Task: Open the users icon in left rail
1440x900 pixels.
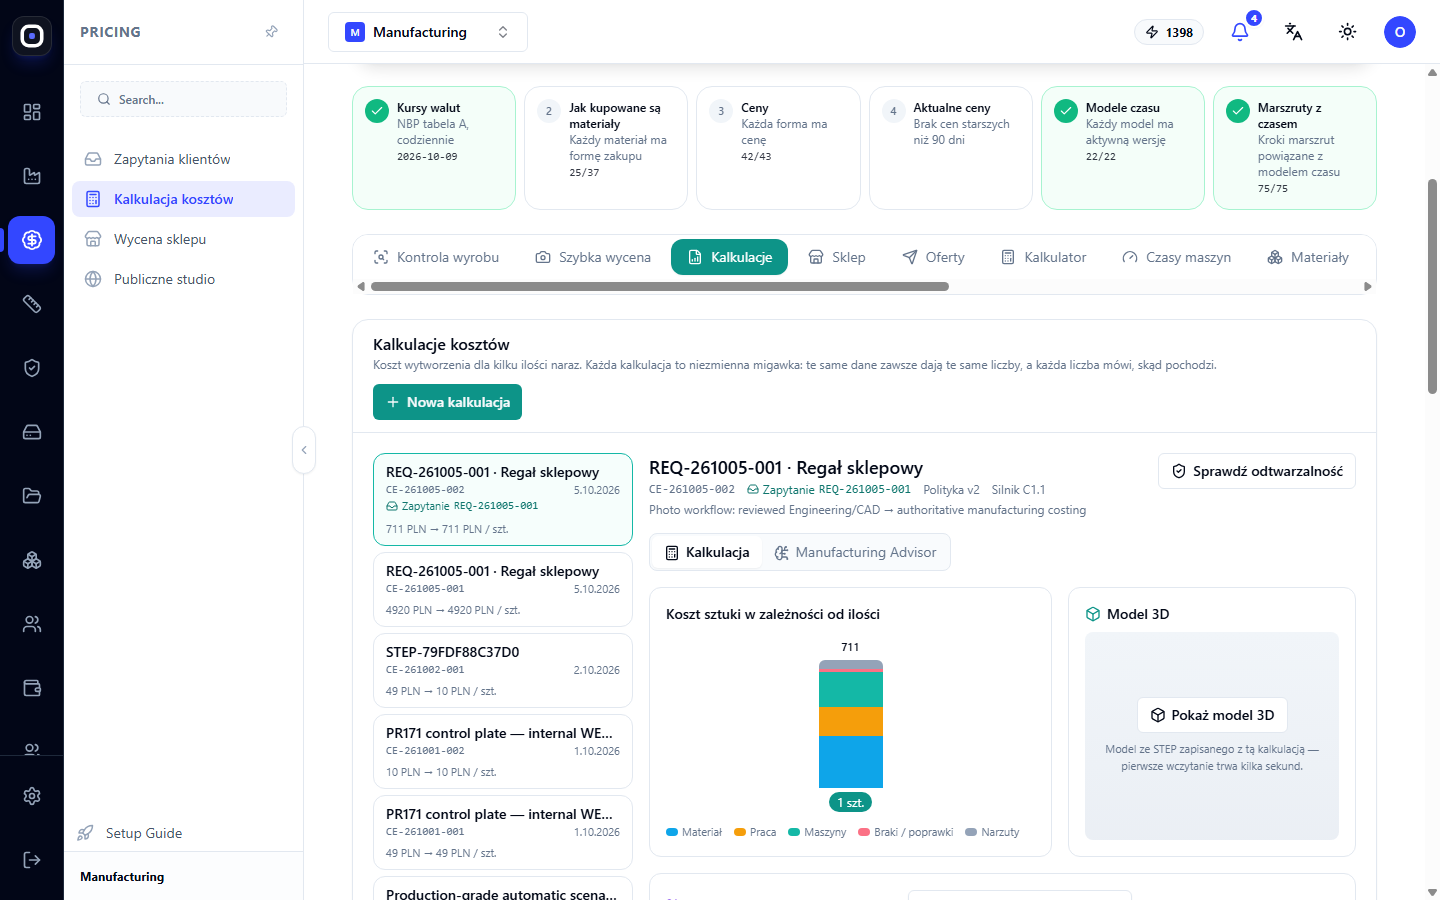Action: click(x=32, y=624)
